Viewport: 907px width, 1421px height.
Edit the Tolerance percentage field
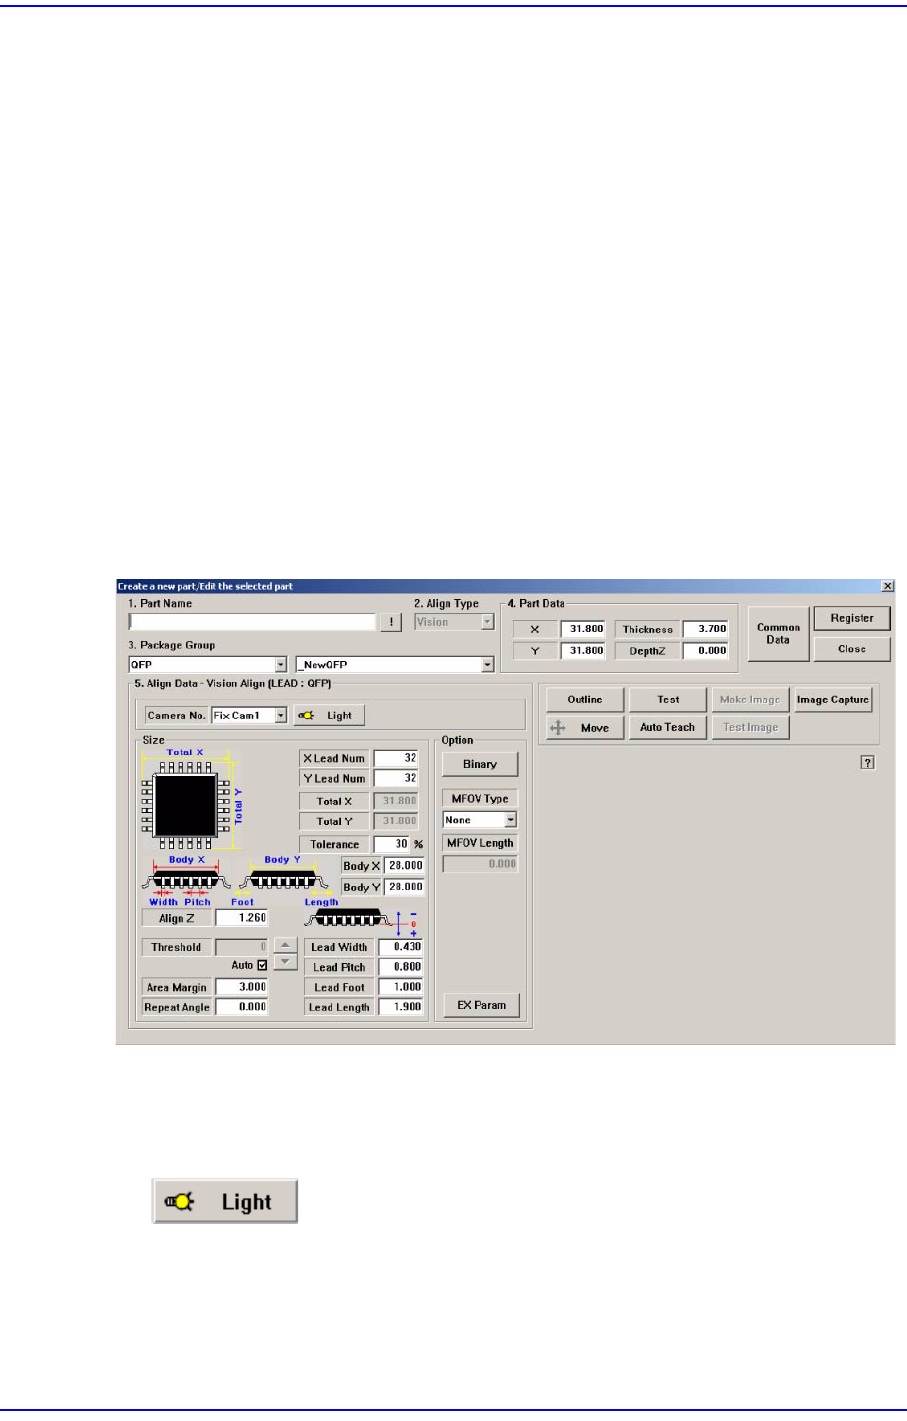click(392, 845)
